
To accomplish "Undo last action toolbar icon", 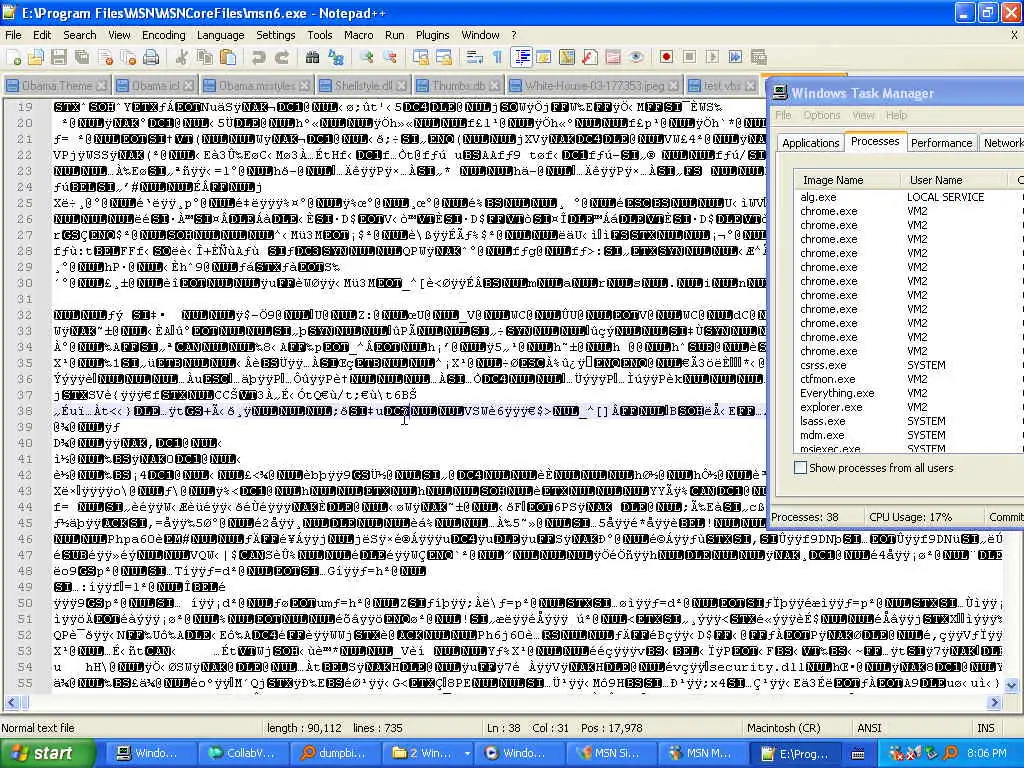I will tap(259, 57).
